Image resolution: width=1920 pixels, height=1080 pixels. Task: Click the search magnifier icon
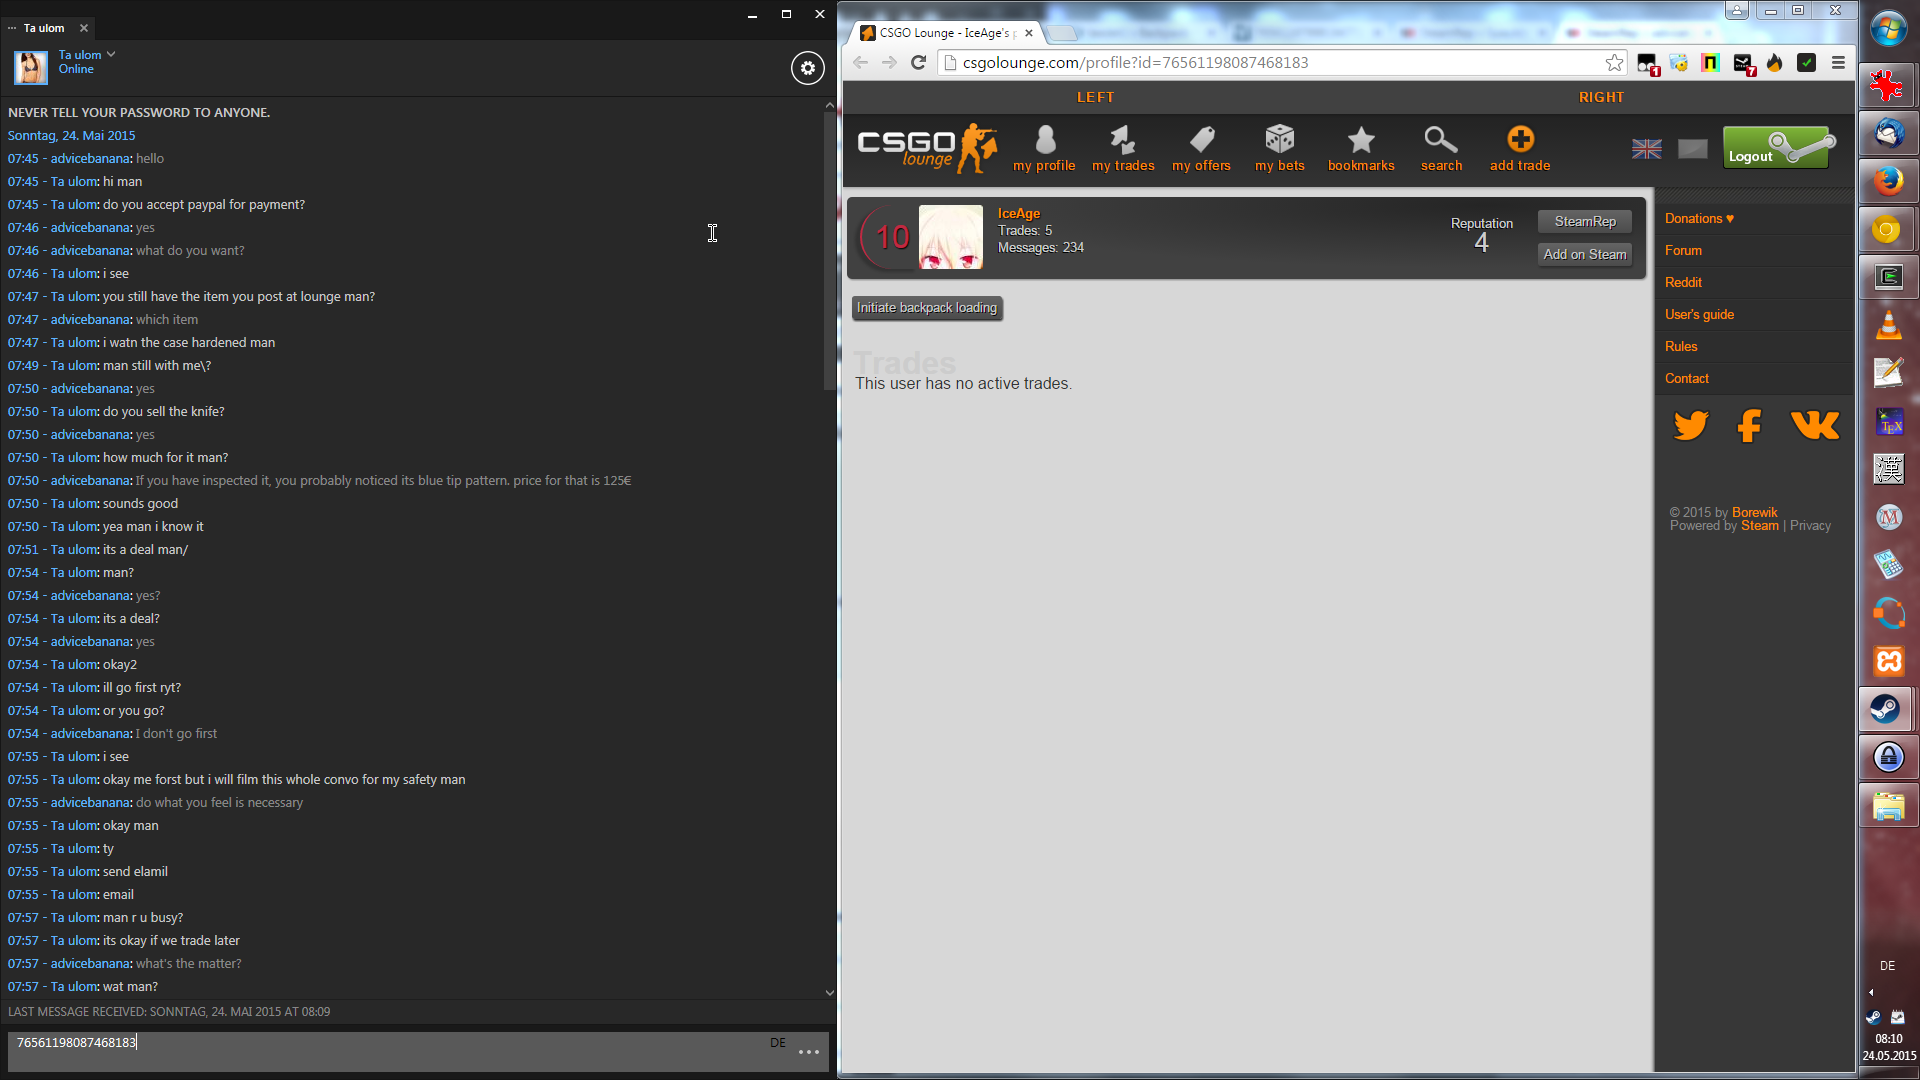click(1441, 140)
